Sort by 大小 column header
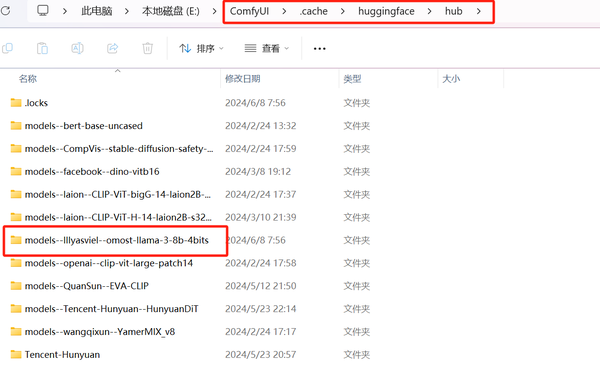This screenshot has width=600, height=371. click(451, 79)
